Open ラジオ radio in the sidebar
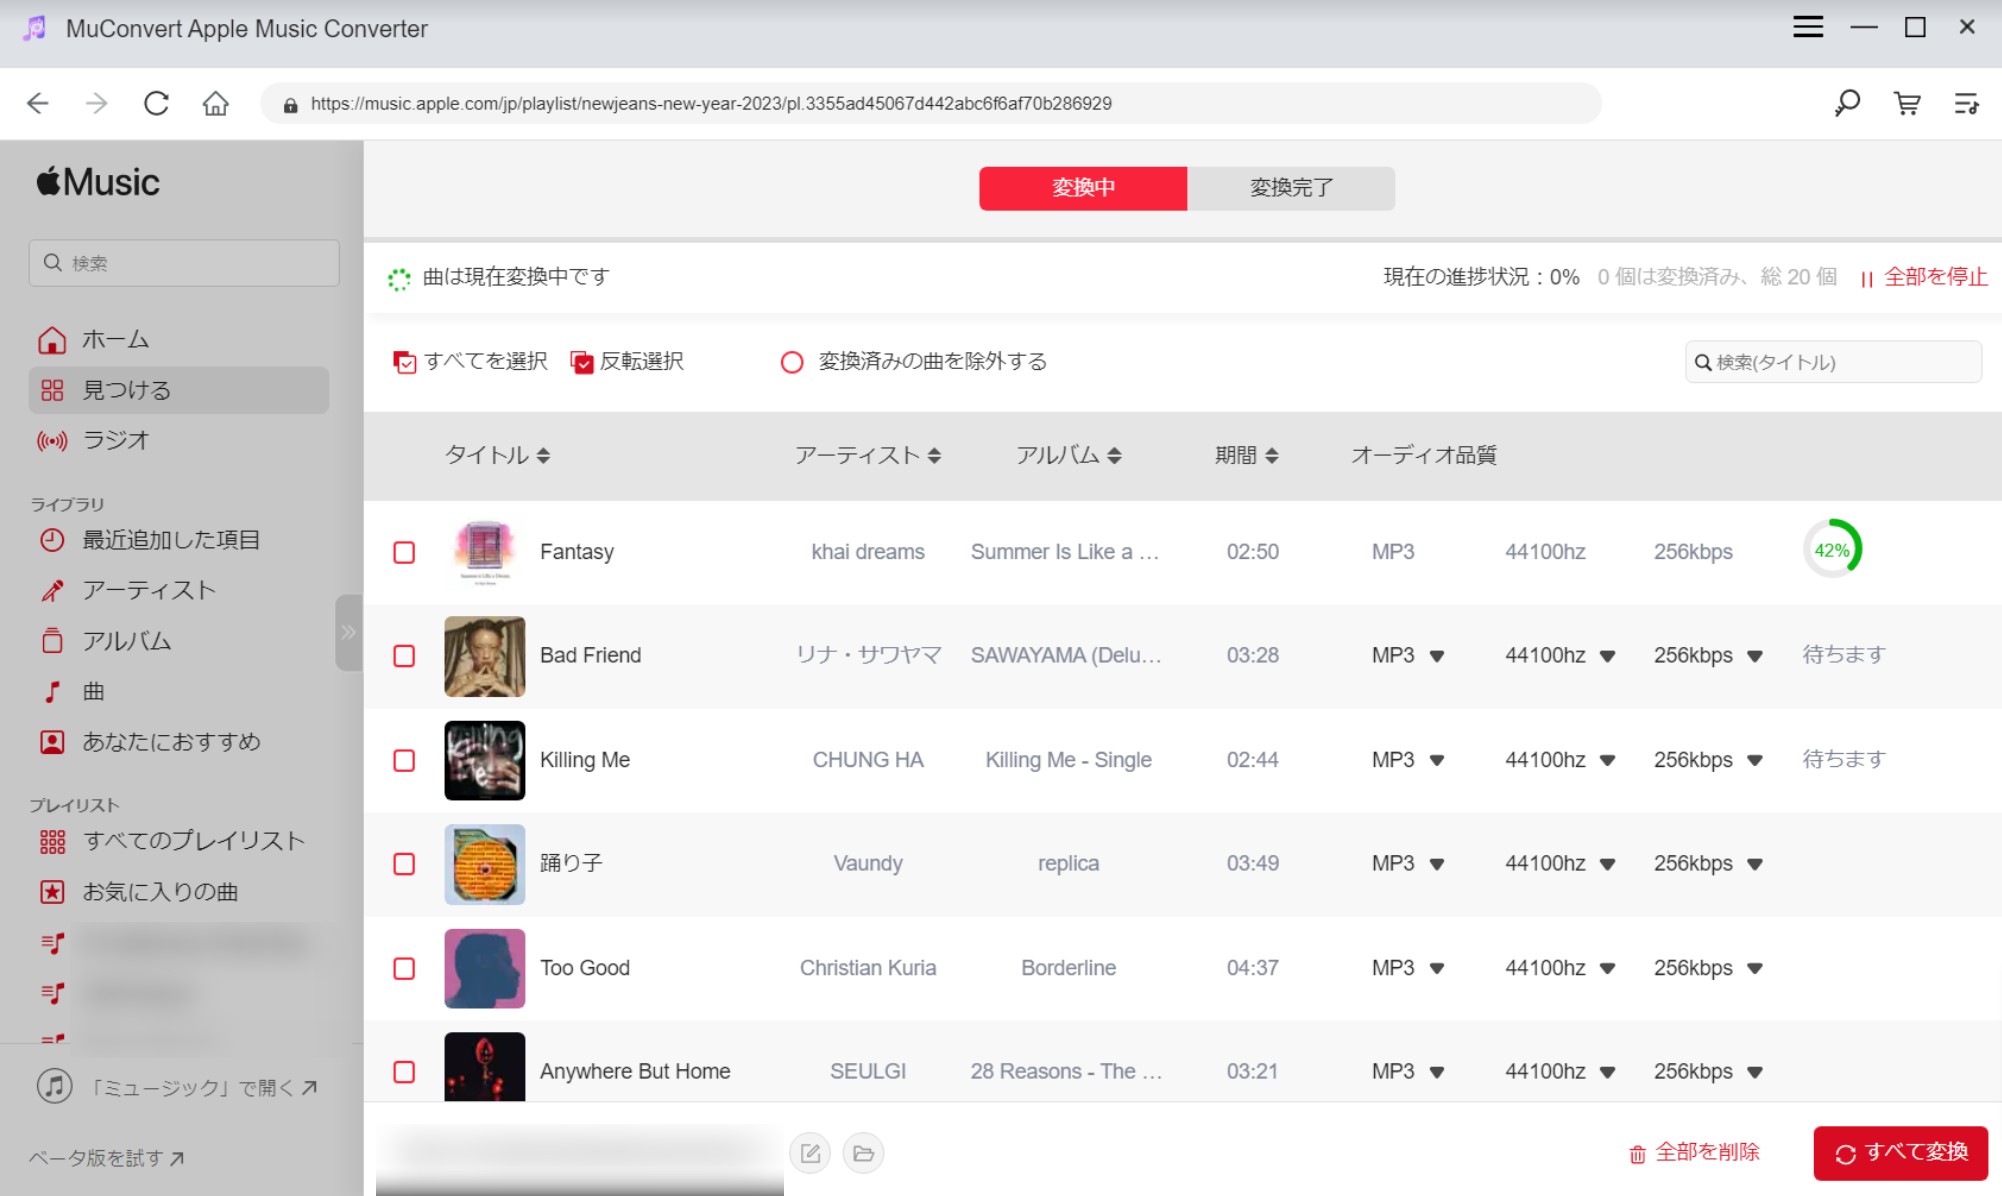 [x=179, y=440]
